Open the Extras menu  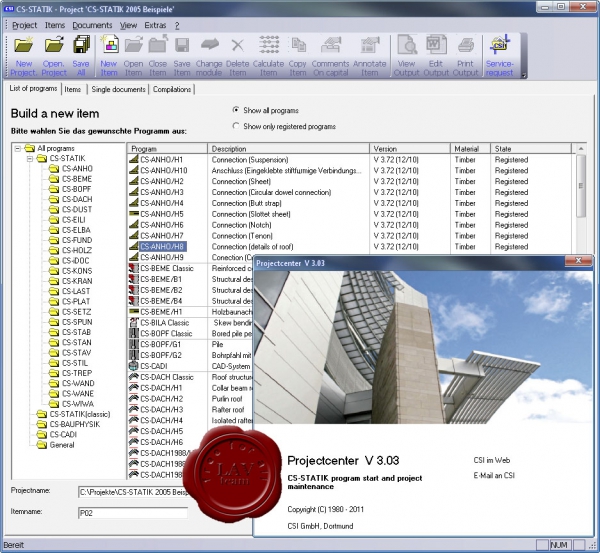(155, 25)
